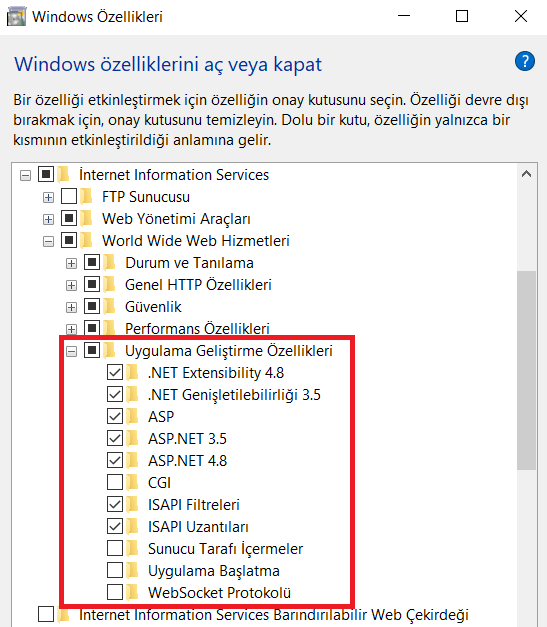Click the folder icon beside Genel HTTP Özellikleri
Screen dimensions: 547x627
point(109,285)
